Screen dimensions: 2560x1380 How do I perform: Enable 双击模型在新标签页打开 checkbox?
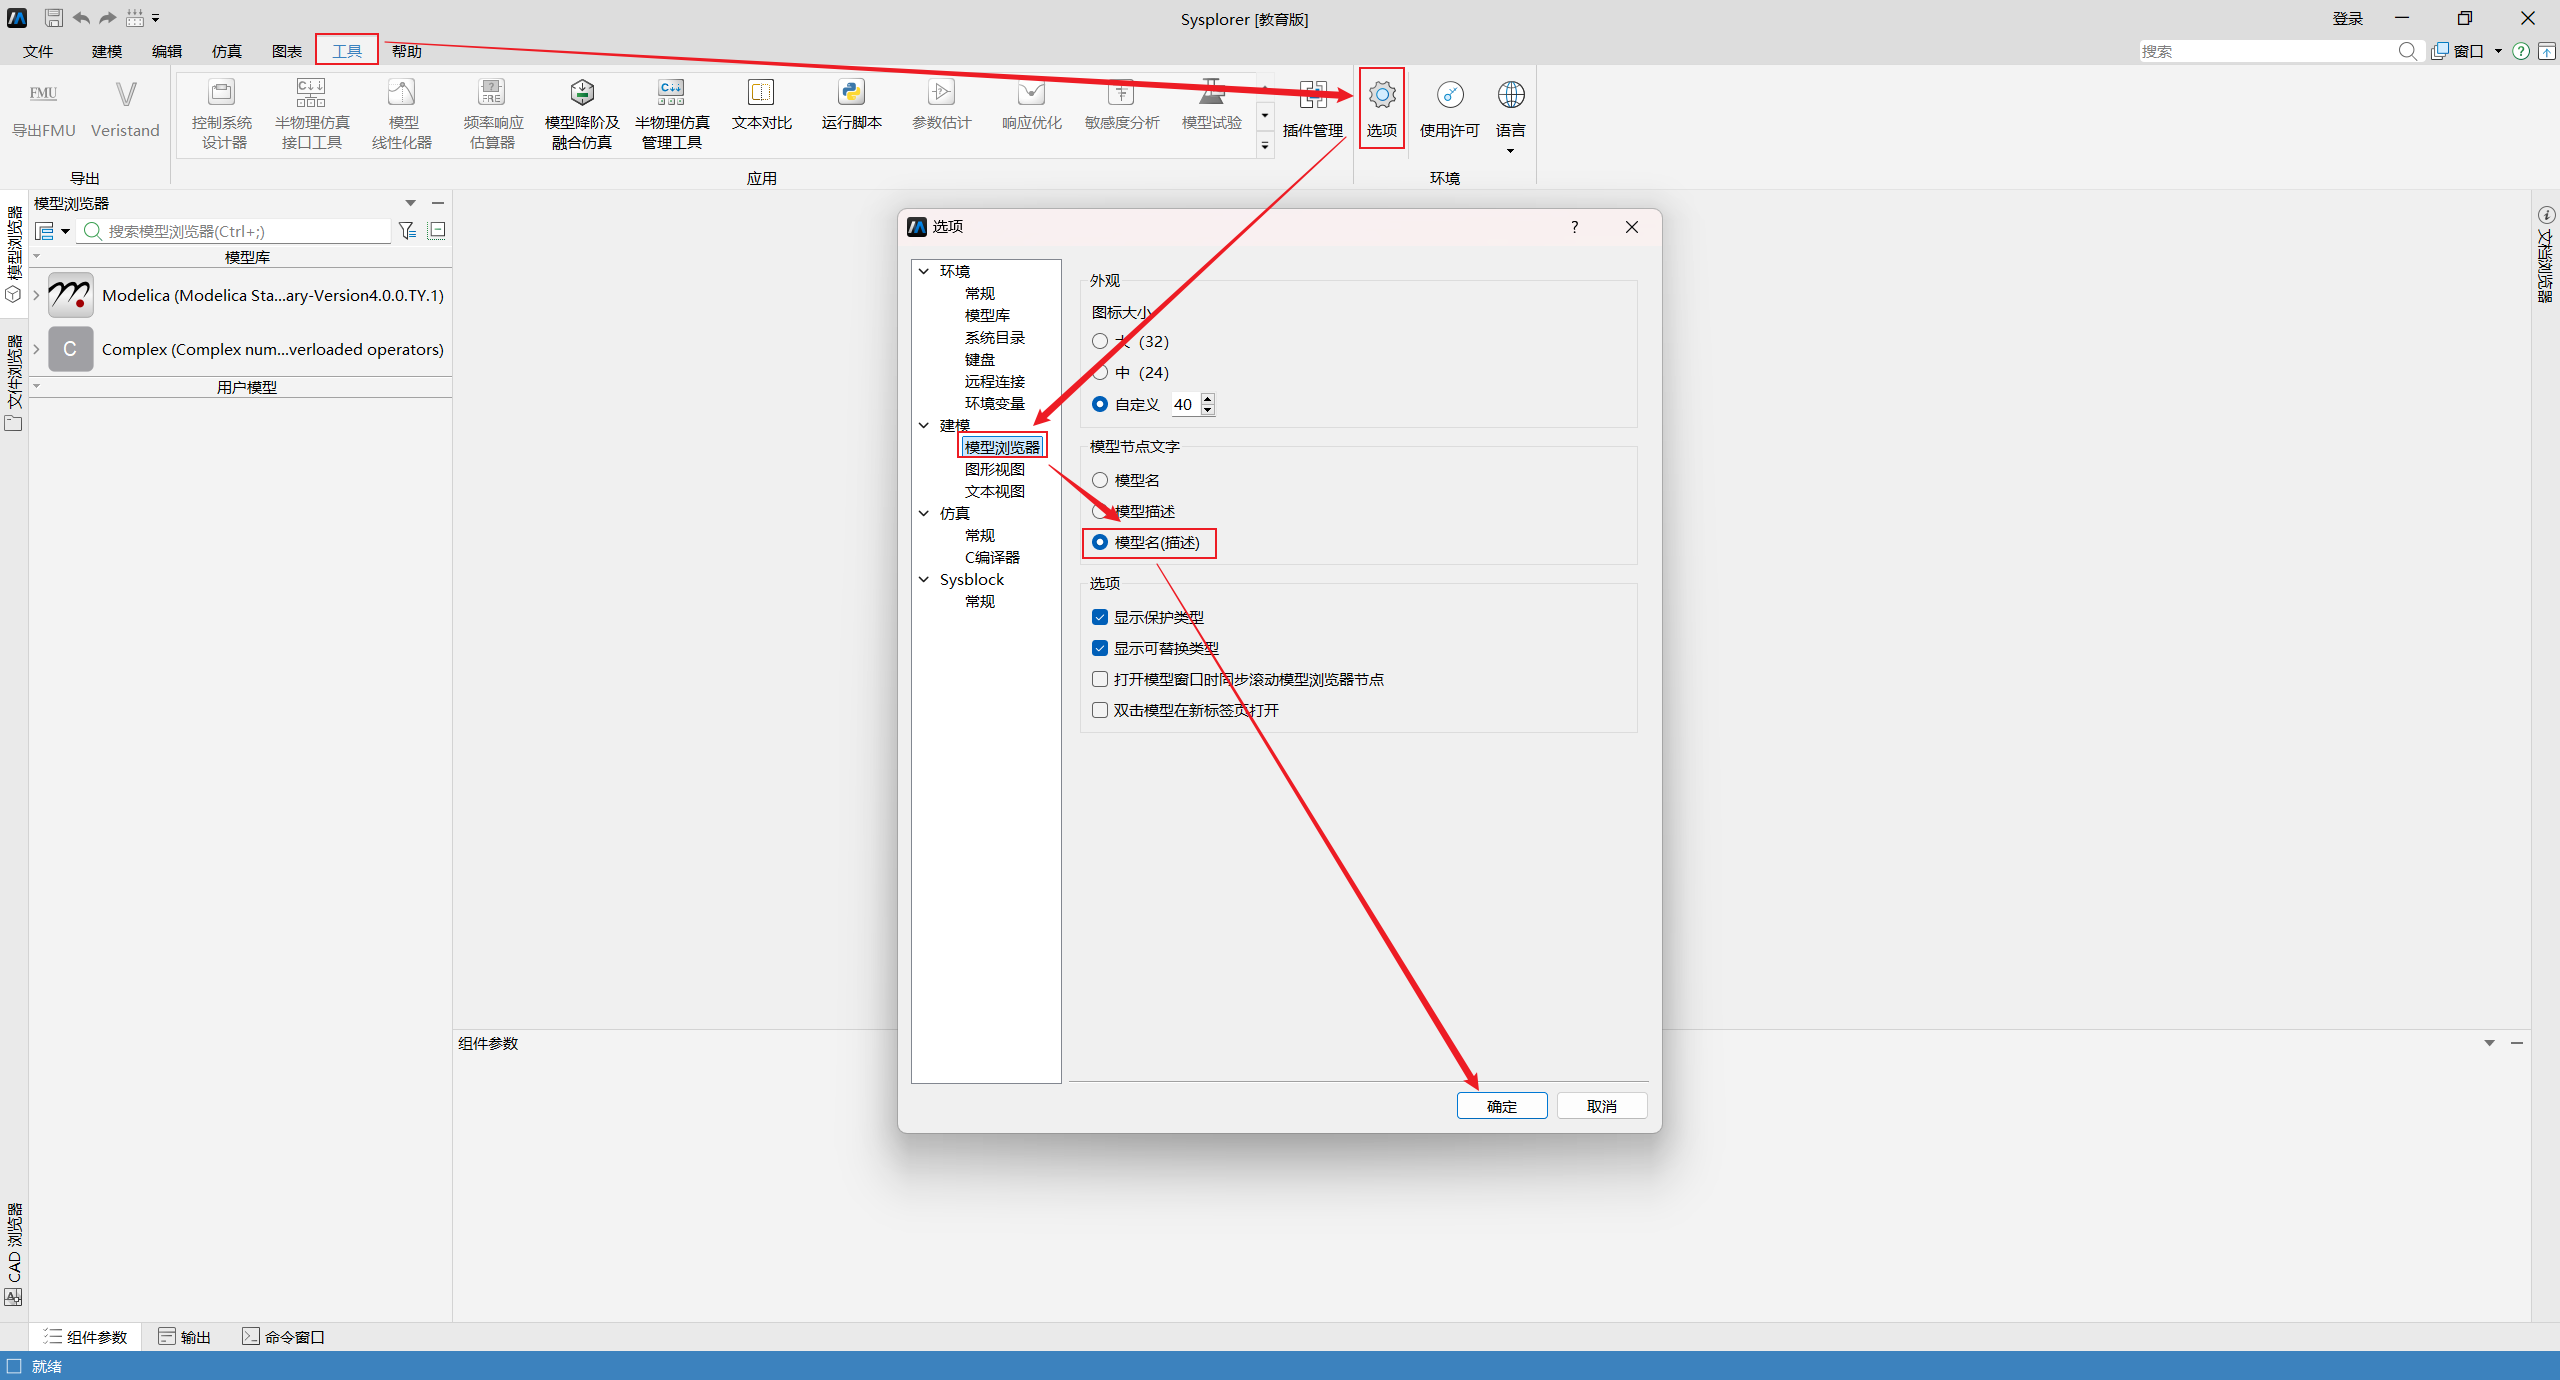click(1100, 710)
